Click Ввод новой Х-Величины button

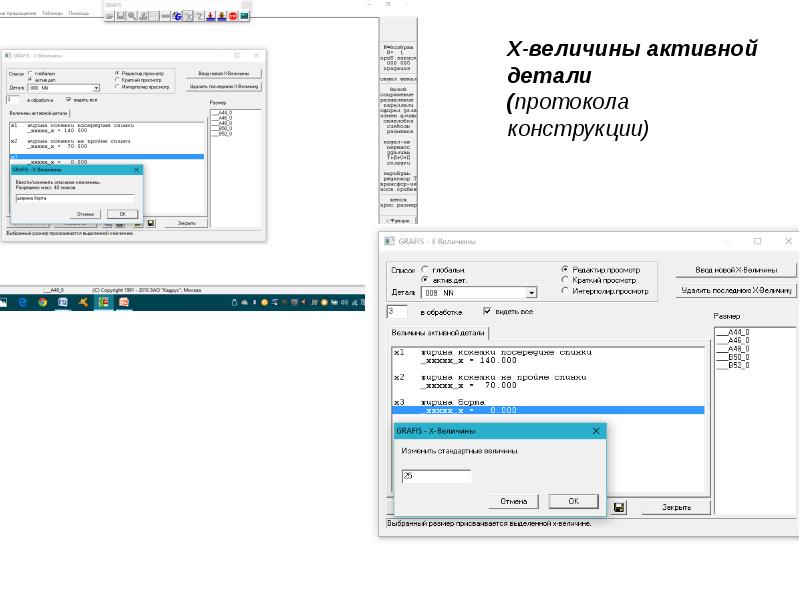tap(736, 270)
